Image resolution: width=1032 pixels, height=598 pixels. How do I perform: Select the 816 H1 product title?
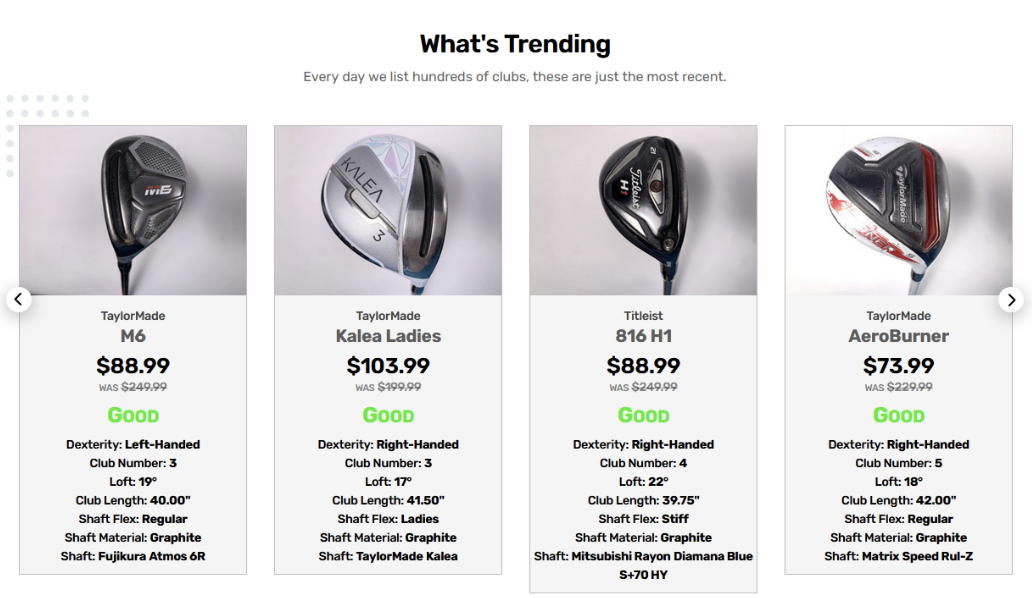(643, 336)
